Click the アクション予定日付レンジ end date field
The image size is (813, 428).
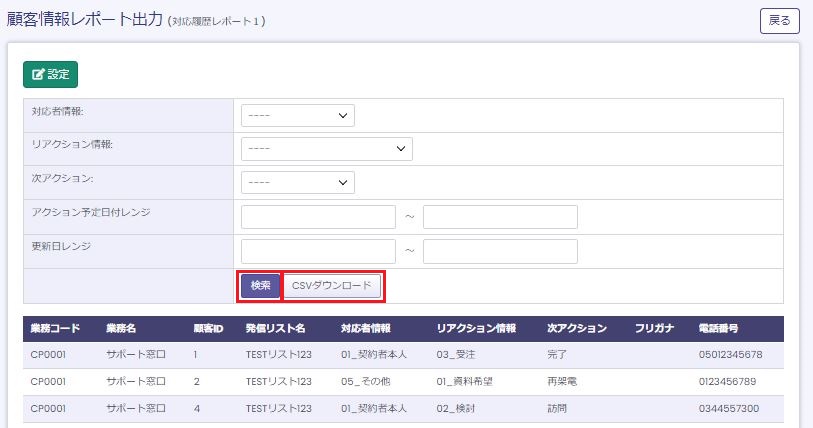click(500, 217)
